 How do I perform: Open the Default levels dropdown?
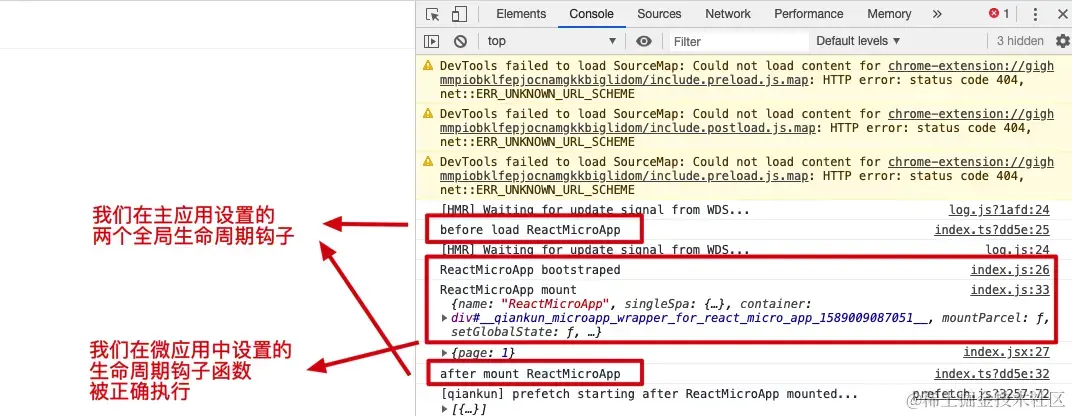pyautogui.click(x=858, y=41)
